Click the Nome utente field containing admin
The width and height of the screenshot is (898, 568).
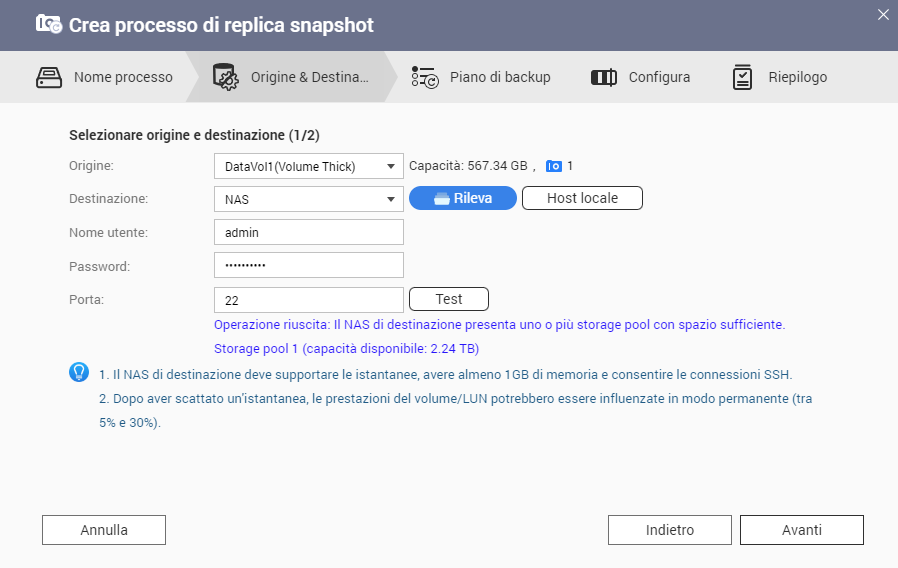point(309,232)
